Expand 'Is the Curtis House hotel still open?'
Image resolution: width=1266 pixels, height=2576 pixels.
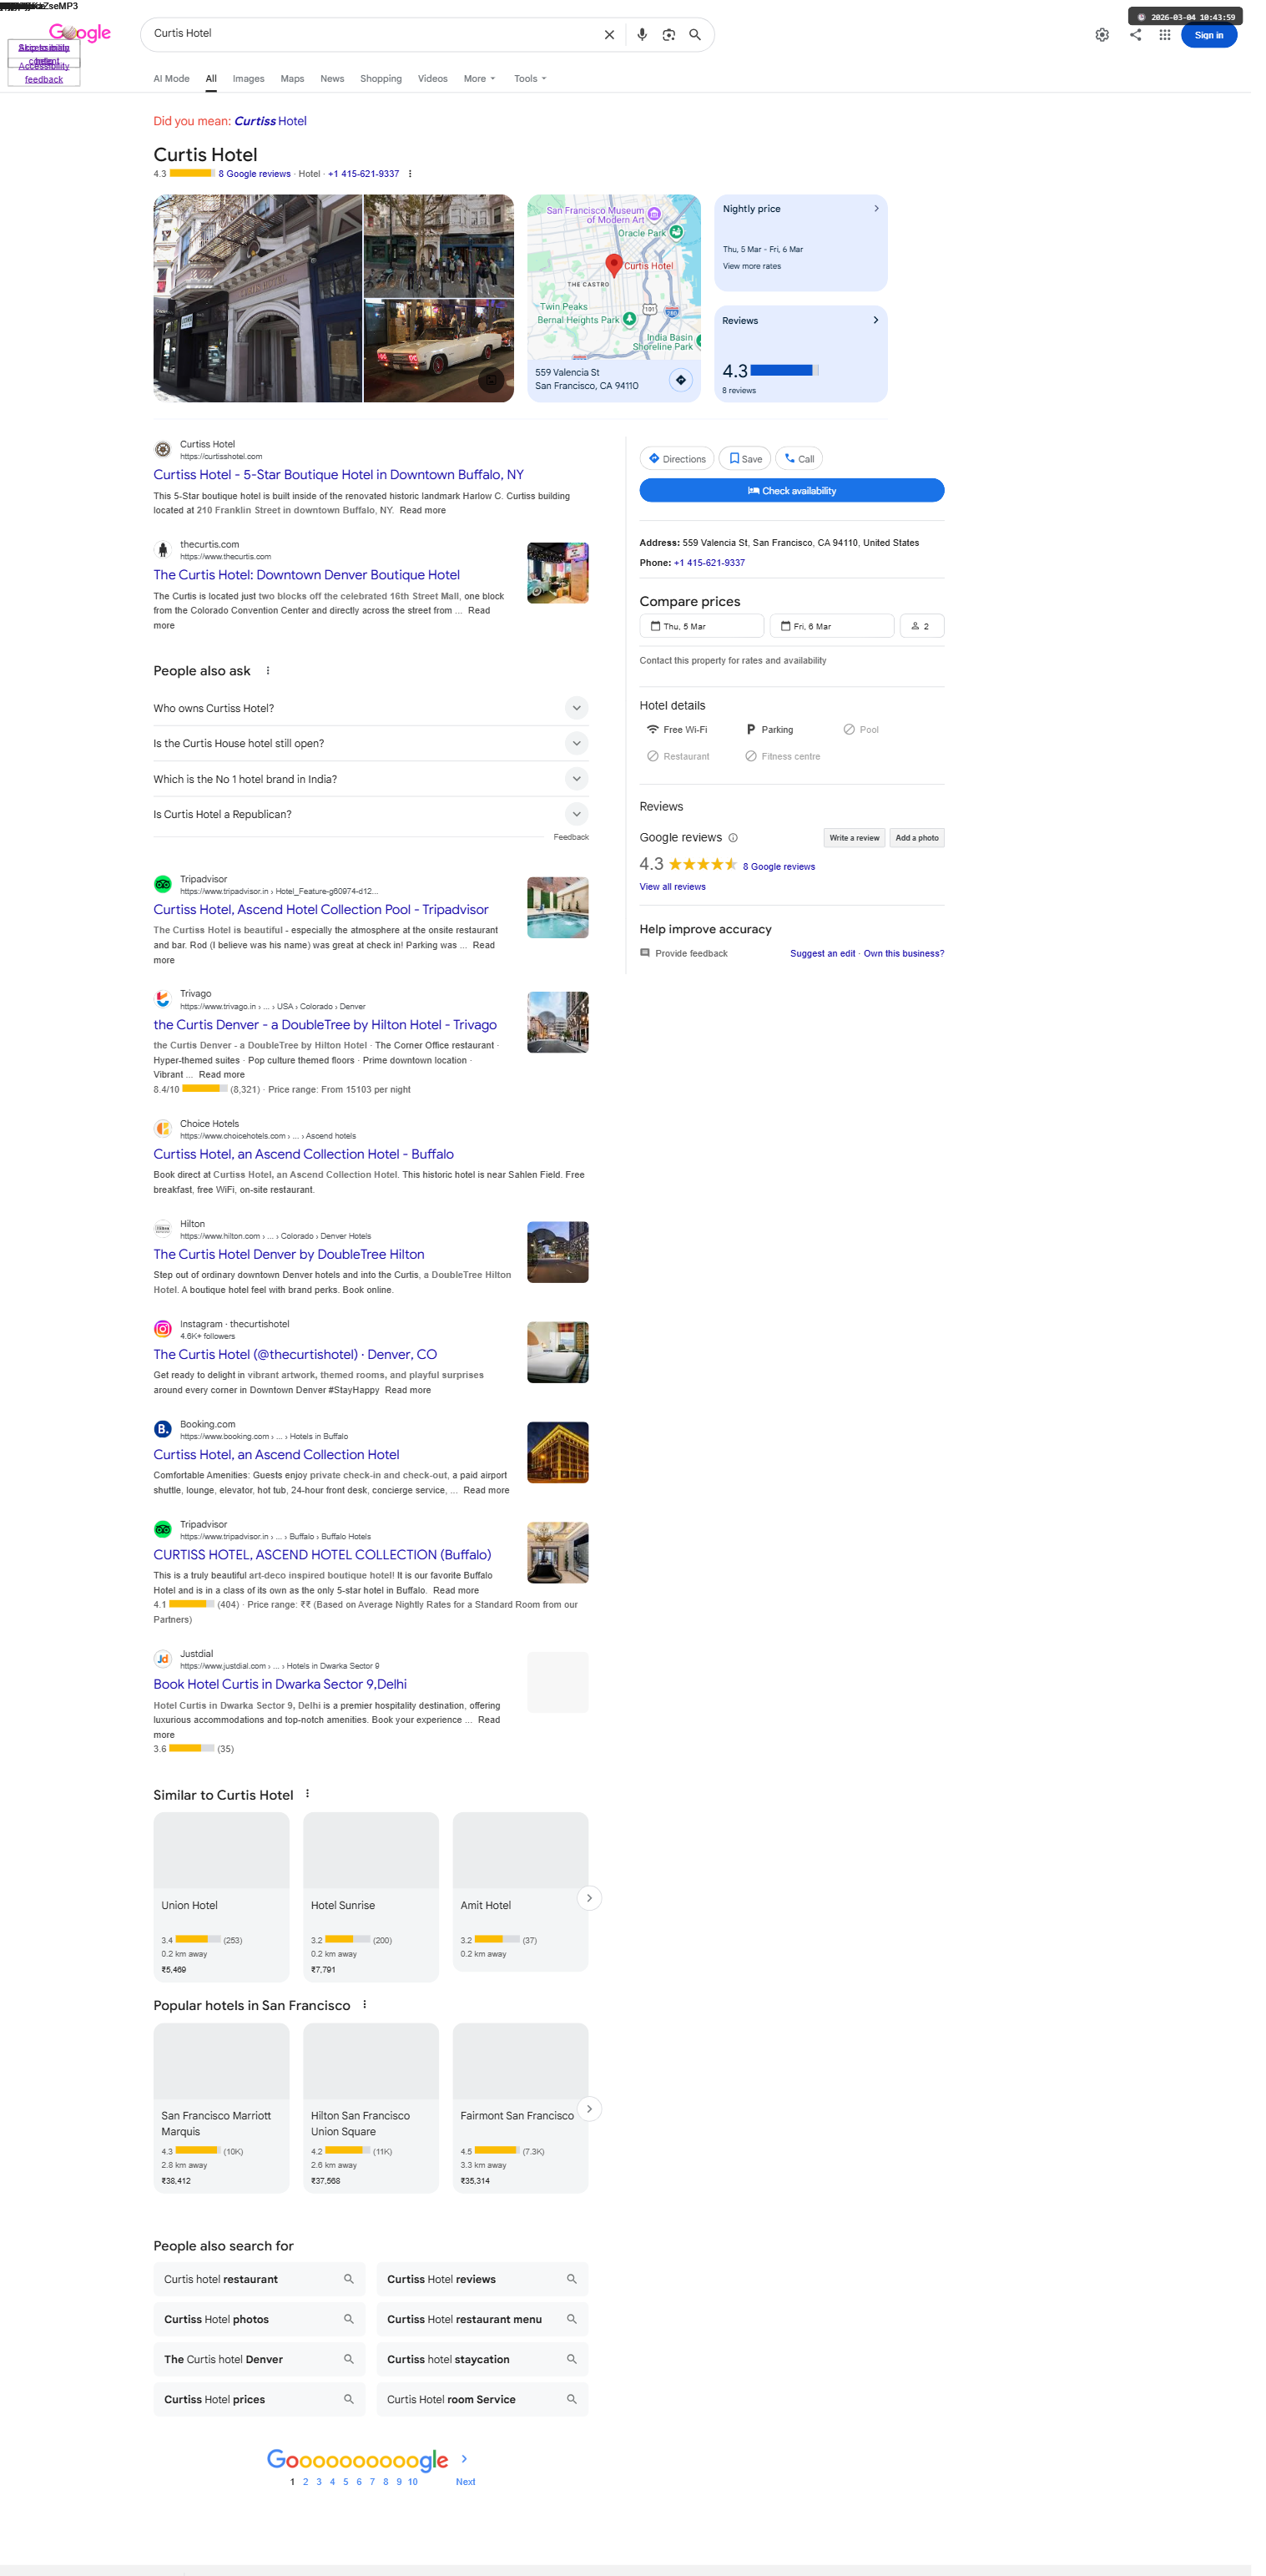(371, 743)
